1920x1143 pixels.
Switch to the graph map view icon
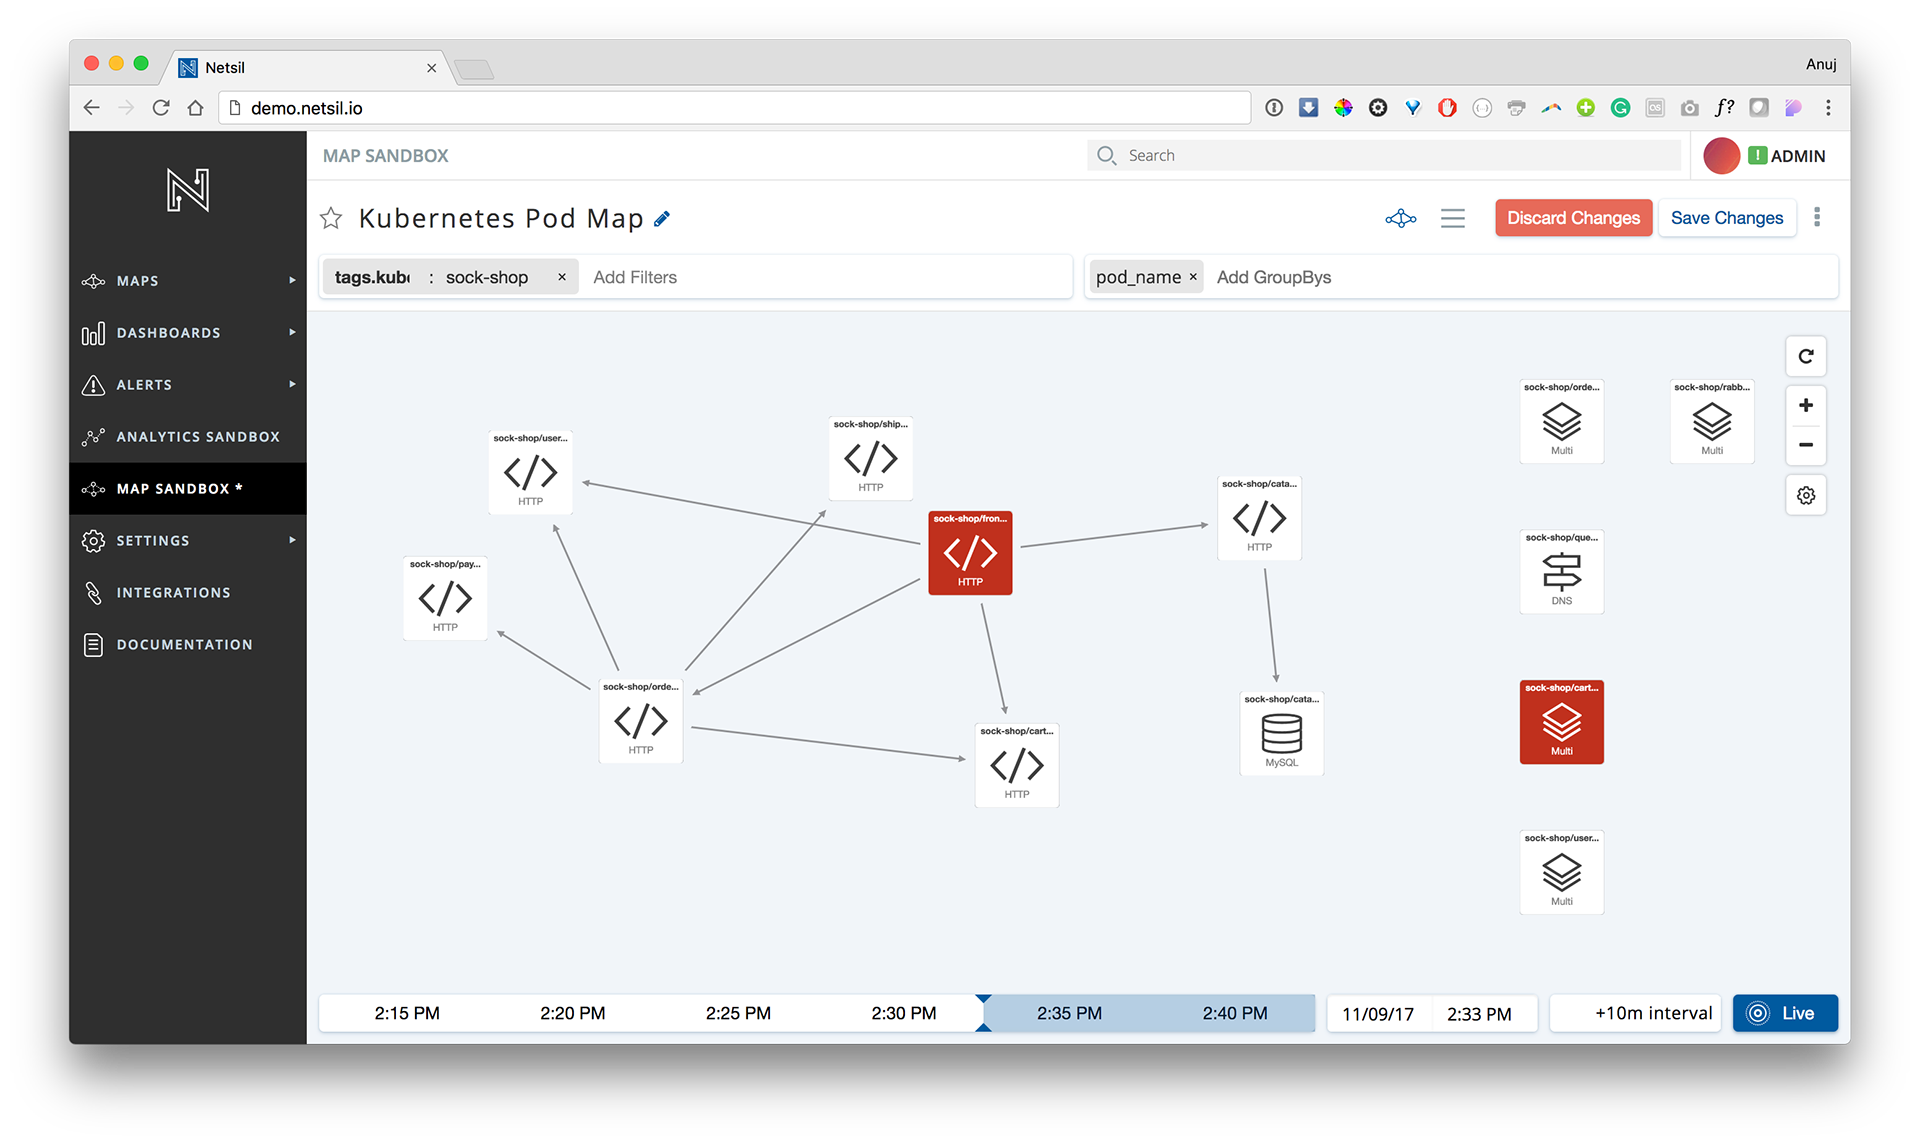pyautogui.click(x=1400, y=218)
